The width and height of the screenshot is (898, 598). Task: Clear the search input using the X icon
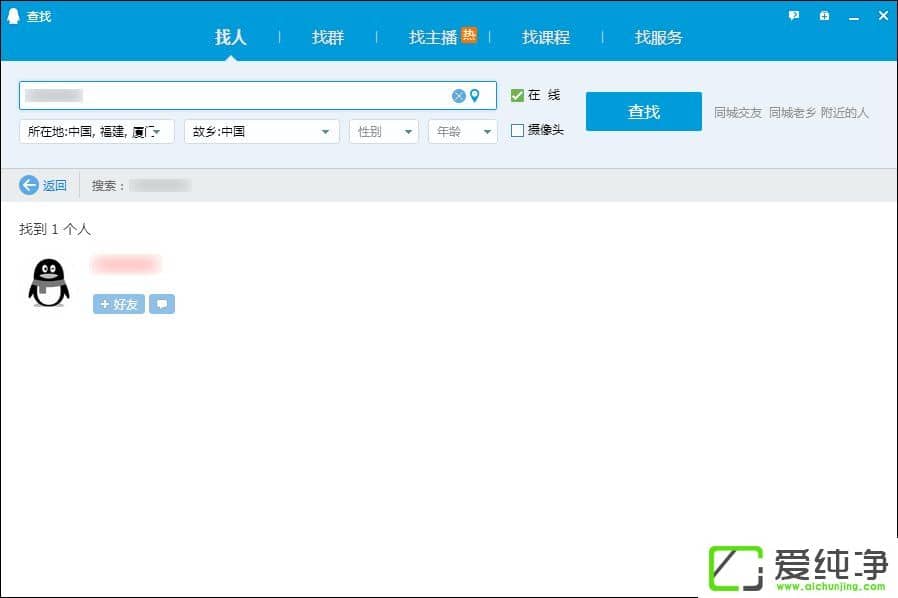coord(459,96)
